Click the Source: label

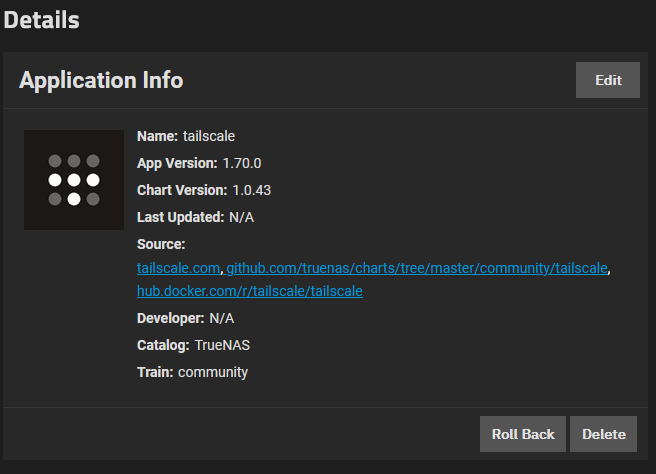(x=161, y=244)
